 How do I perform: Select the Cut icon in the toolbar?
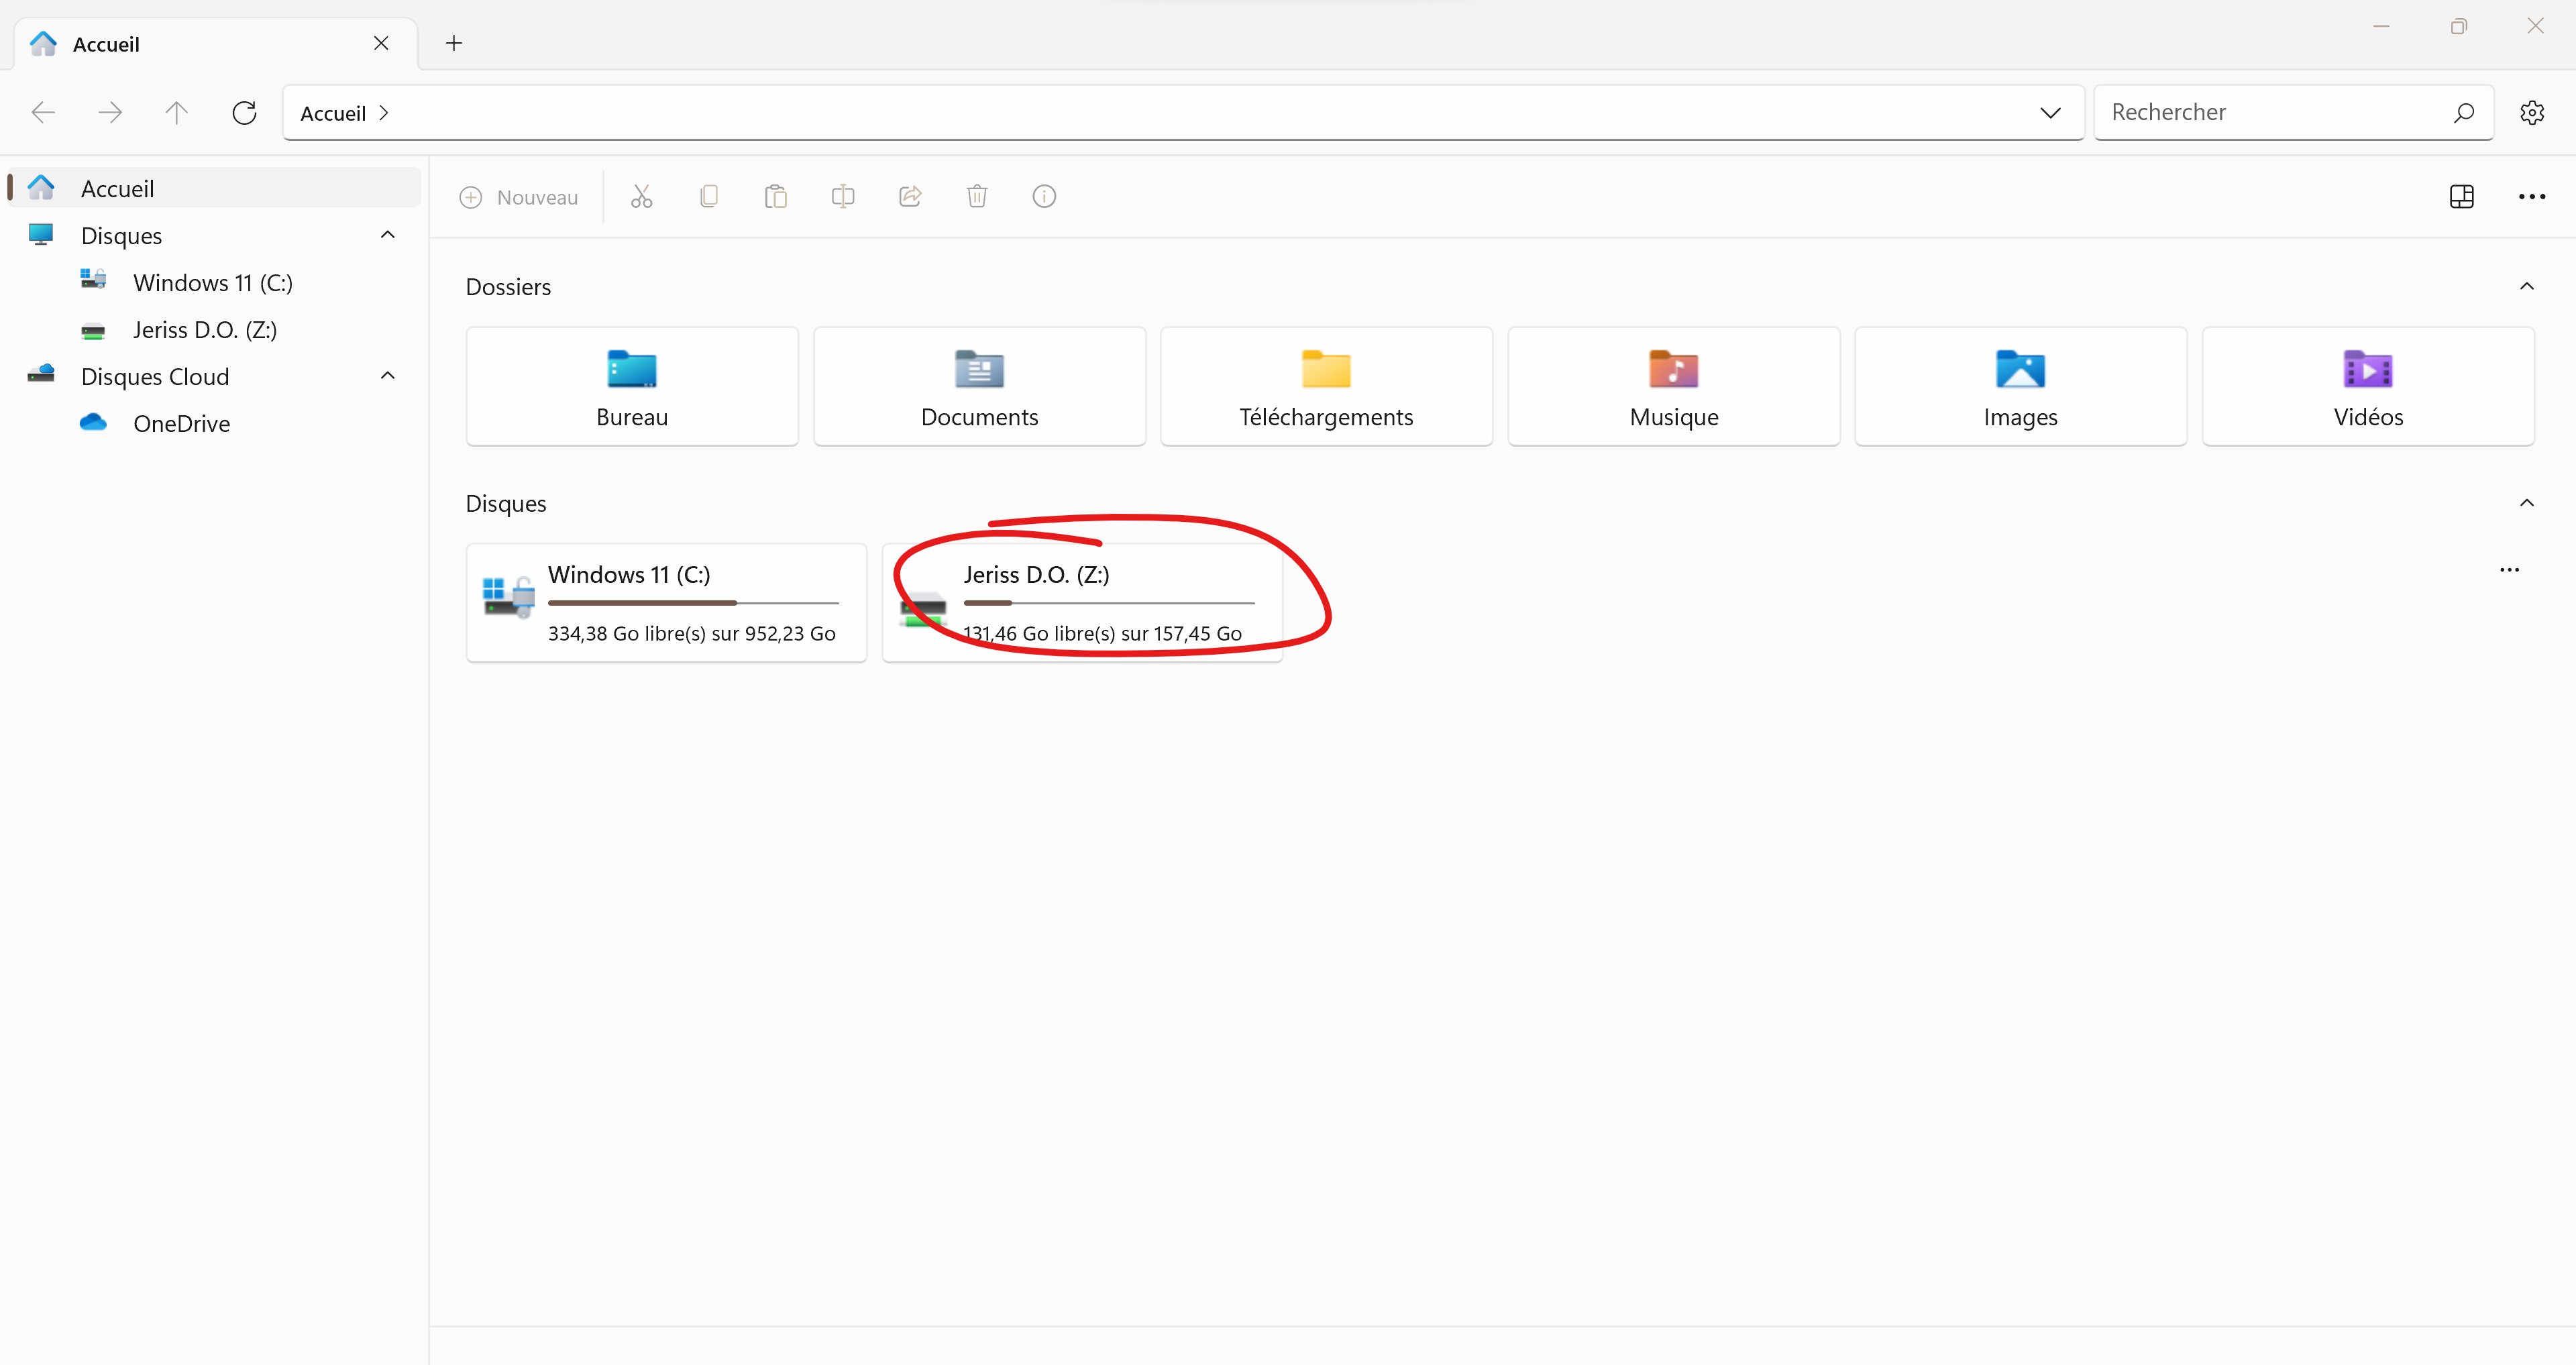642,196
